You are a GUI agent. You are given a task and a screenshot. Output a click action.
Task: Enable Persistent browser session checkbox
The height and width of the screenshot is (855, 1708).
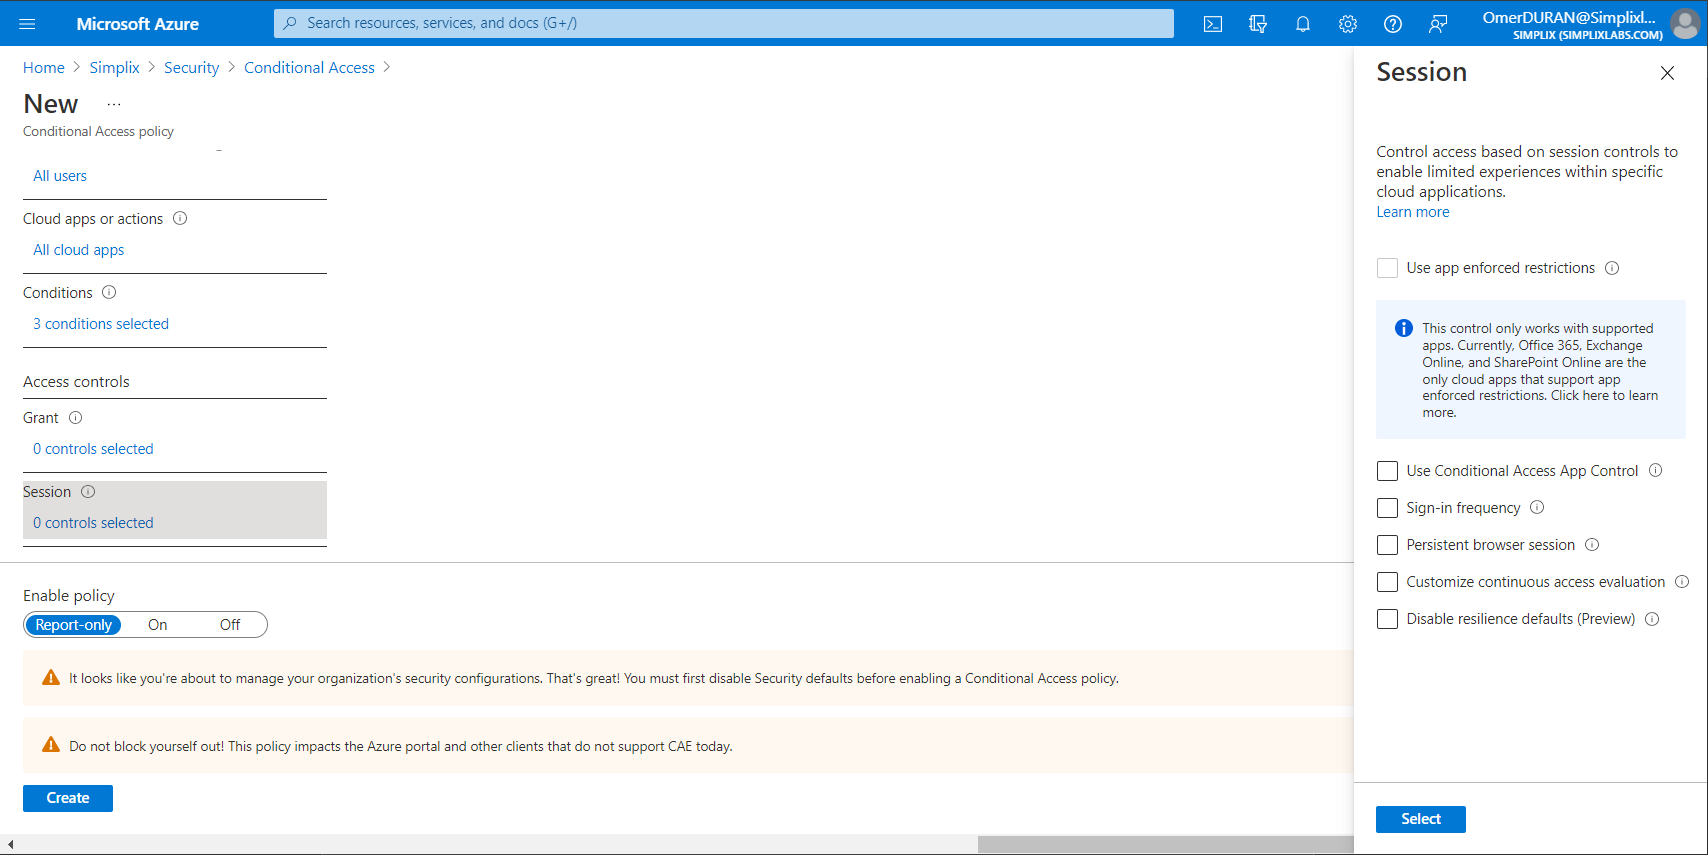(1387, 545)
